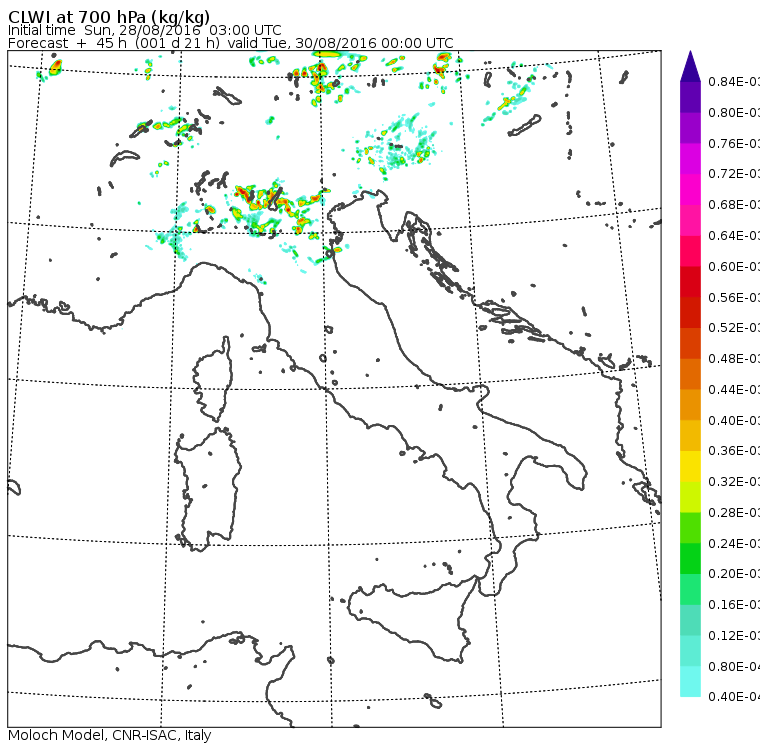The height and width of the screenshot is (749, 760).
Task: Select the 'Initial time Sun, 28/08/2016 03:00 UTC' line
Action: click(144, 30)
